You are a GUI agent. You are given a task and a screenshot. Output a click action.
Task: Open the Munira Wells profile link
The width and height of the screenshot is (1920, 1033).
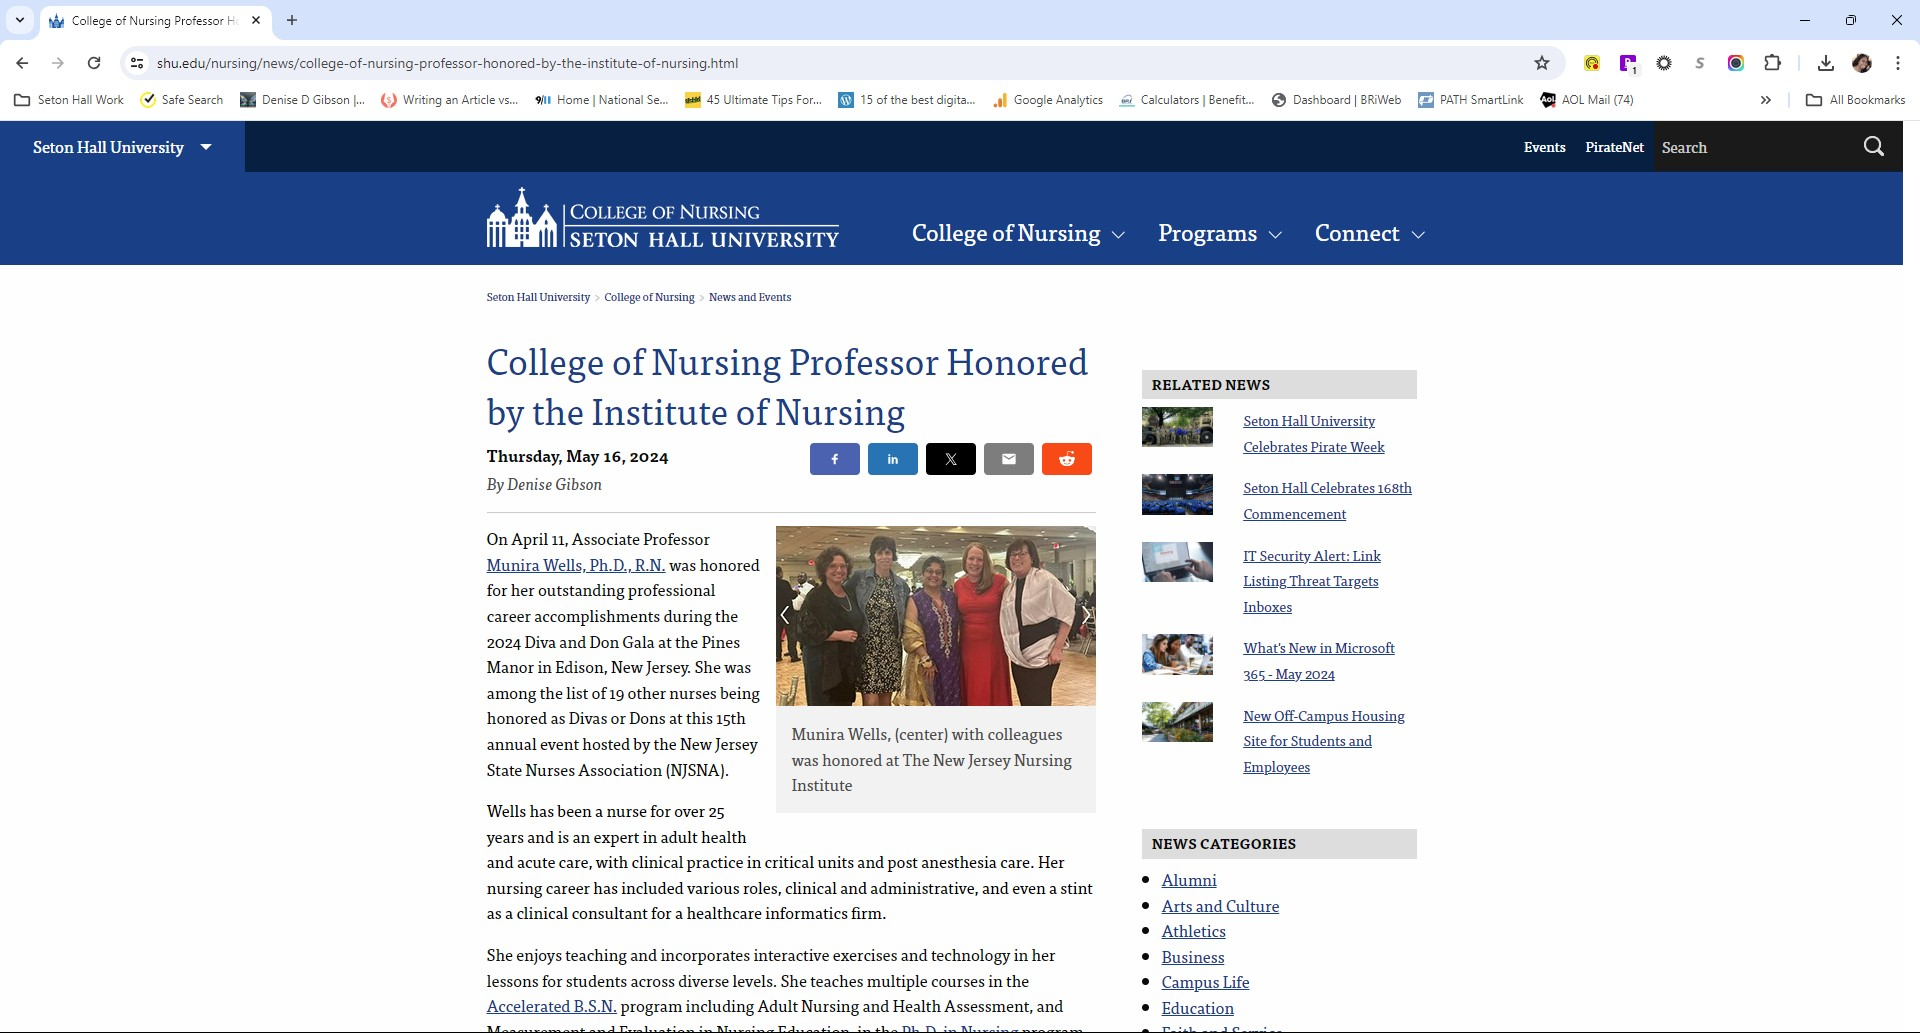pos(575,565)
